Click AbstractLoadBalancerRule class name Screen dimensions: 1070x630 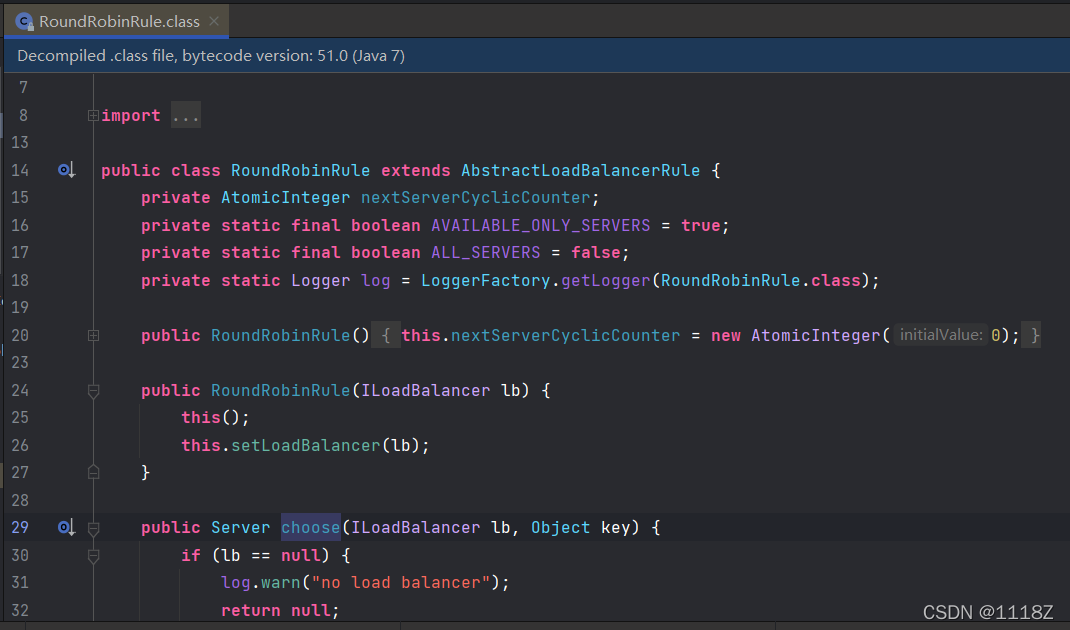click(581, 171)
